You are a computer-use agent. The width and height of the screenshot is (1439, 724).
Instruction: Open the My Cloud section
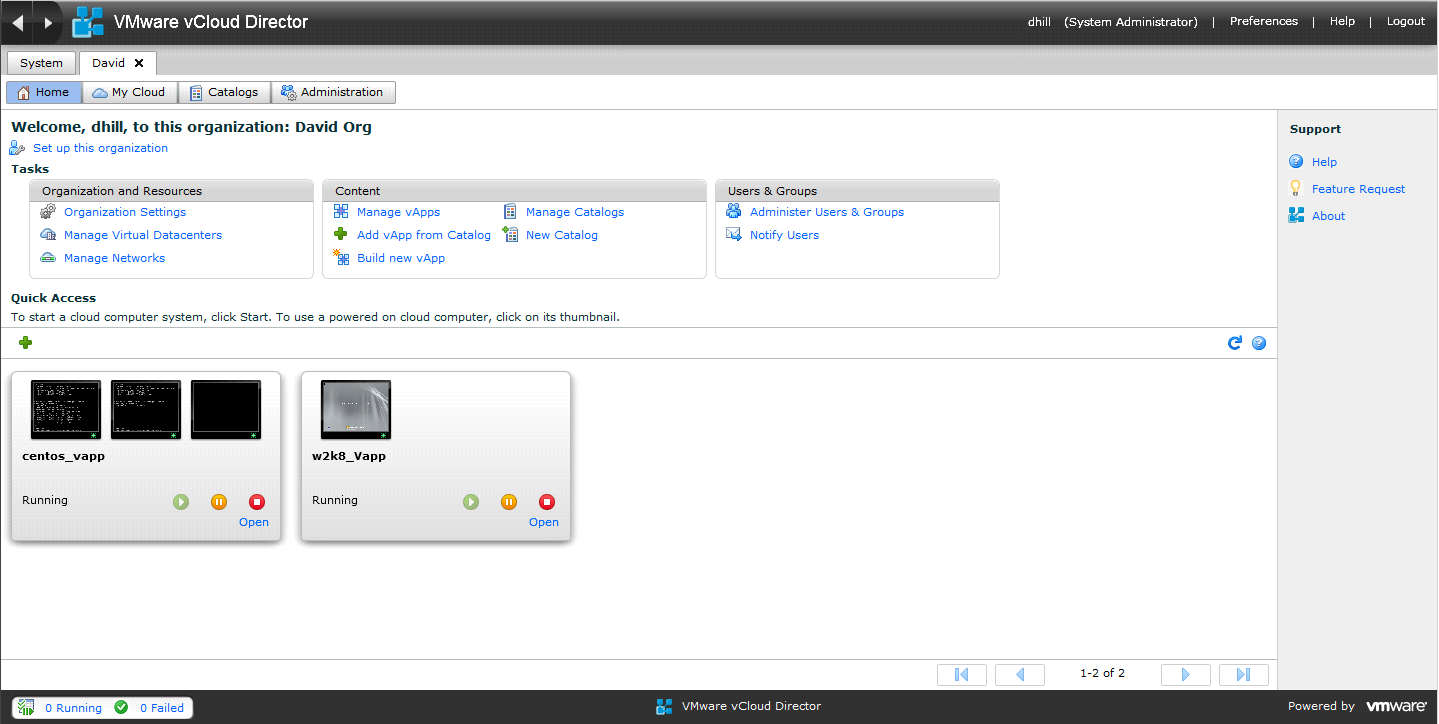pyautogui.click(x=129, y=92)
